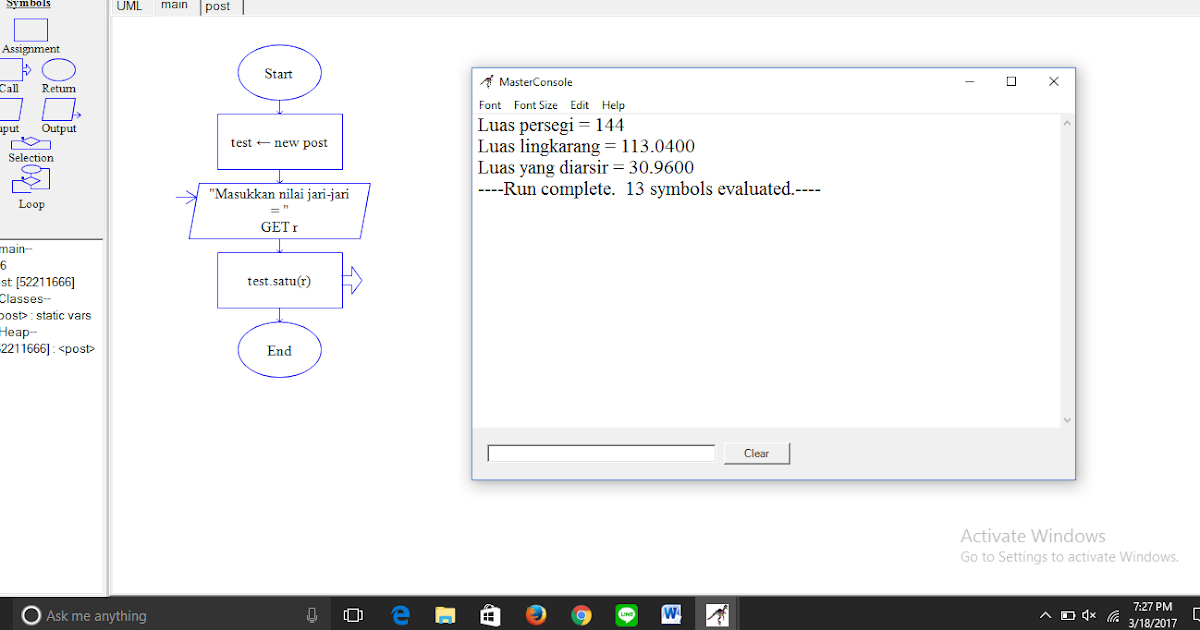Select the Start oval in flowchart
Screen dimensions: 1200x630
click(279, 74)
